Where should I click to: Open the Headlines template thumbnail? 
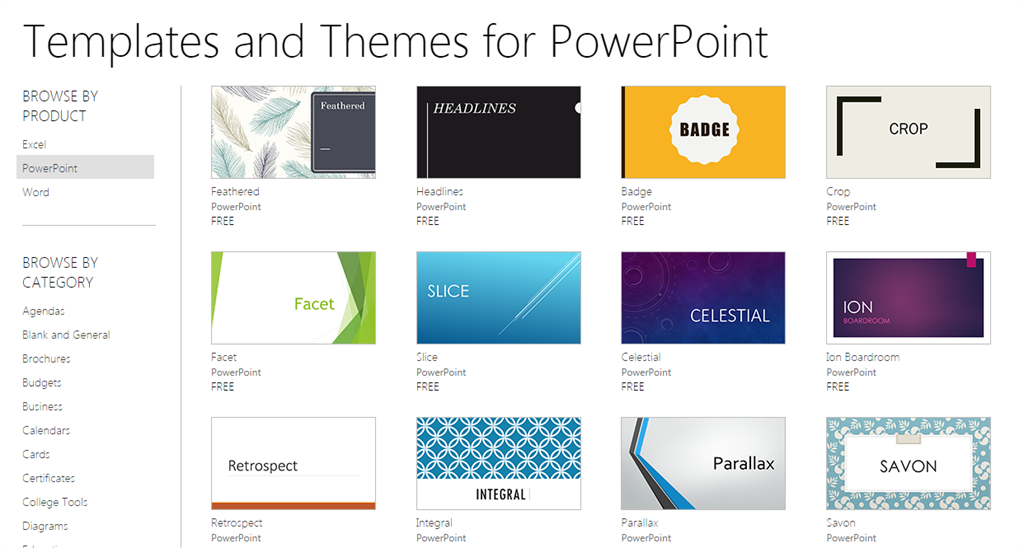click(498, 132)
